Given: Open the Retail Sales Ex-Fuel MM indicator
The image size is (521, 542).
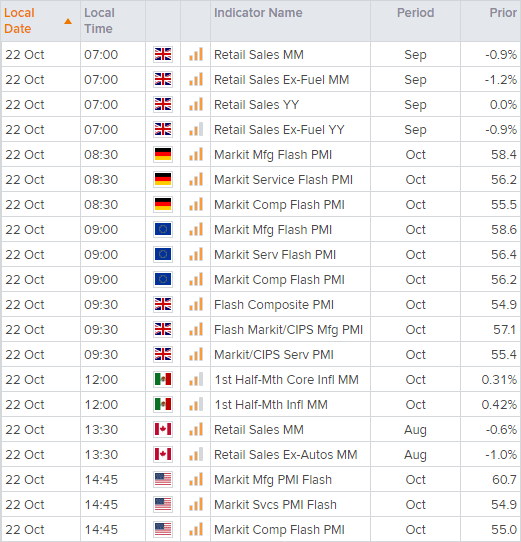Looking at the screenshot, I should (x=281, y=80).
